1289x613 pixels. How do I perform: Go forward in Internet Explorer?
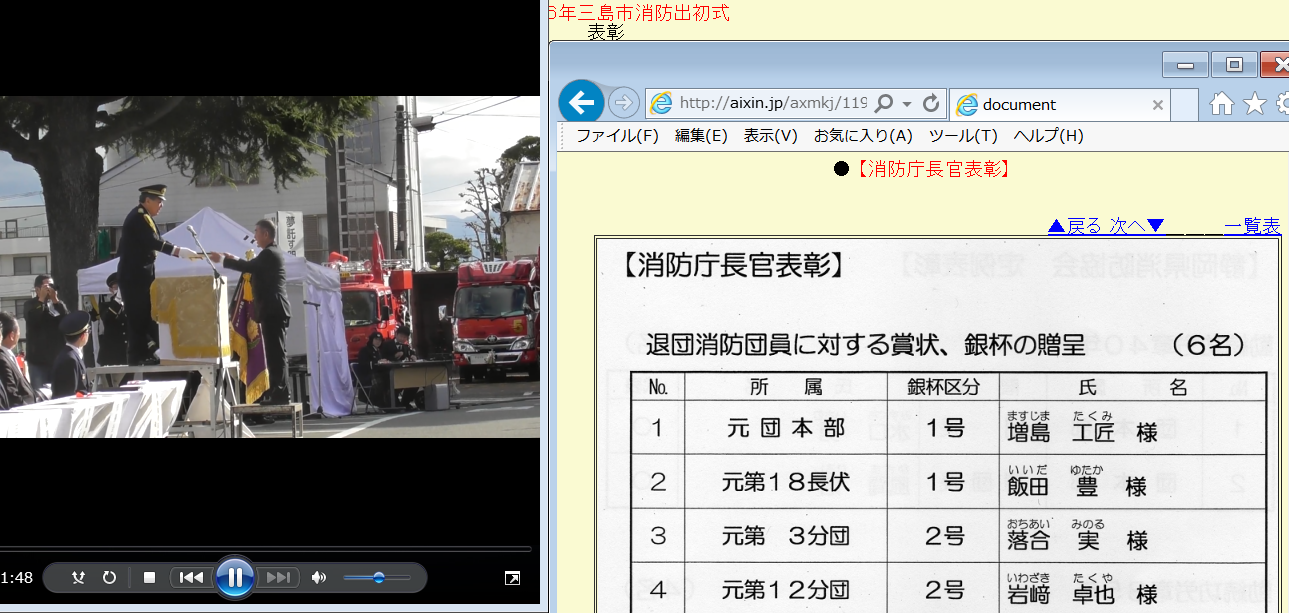point(623,103)
